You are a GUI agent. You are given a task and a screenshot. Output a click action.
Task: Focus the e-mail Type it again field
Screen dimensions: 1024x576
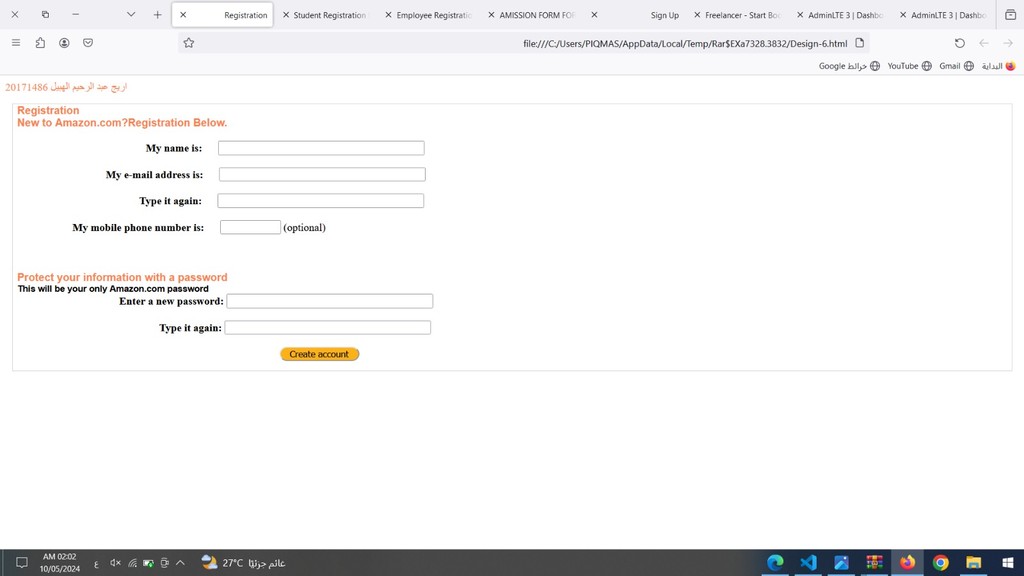321,200
